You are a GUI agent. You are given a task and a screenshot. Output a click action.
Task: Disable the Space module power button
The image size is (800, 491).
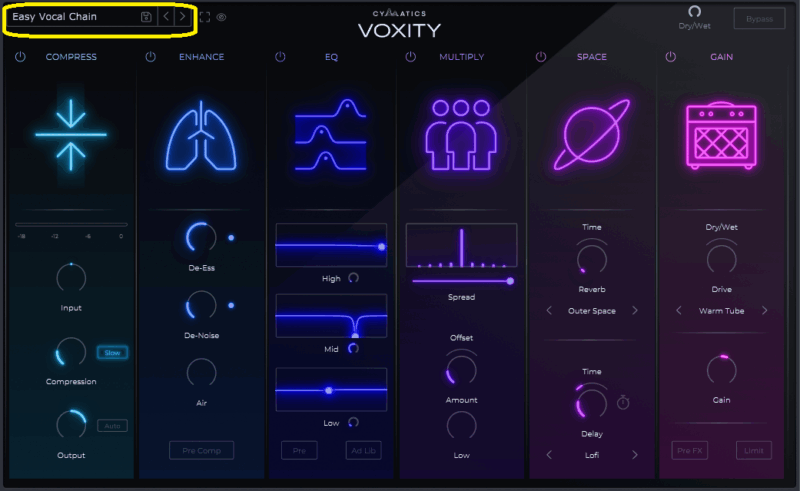coord(541,57)
